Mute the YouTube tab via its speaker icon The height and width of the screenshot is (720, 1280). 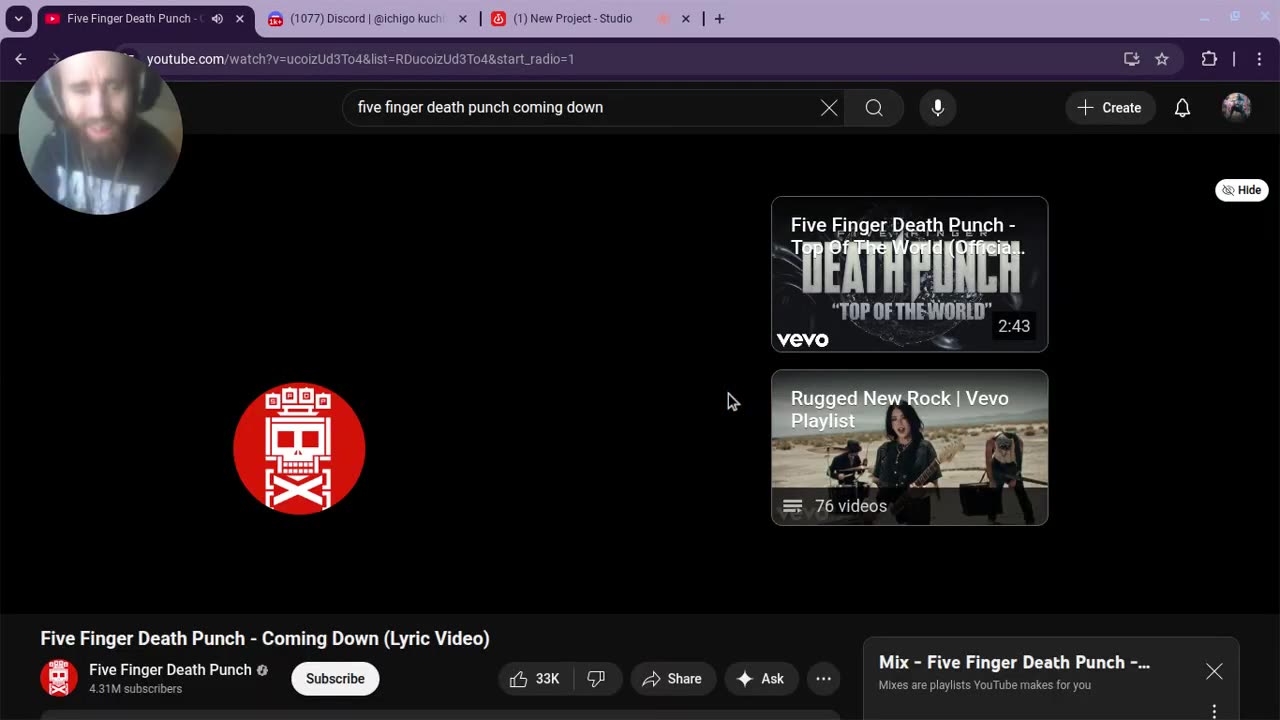217,18
